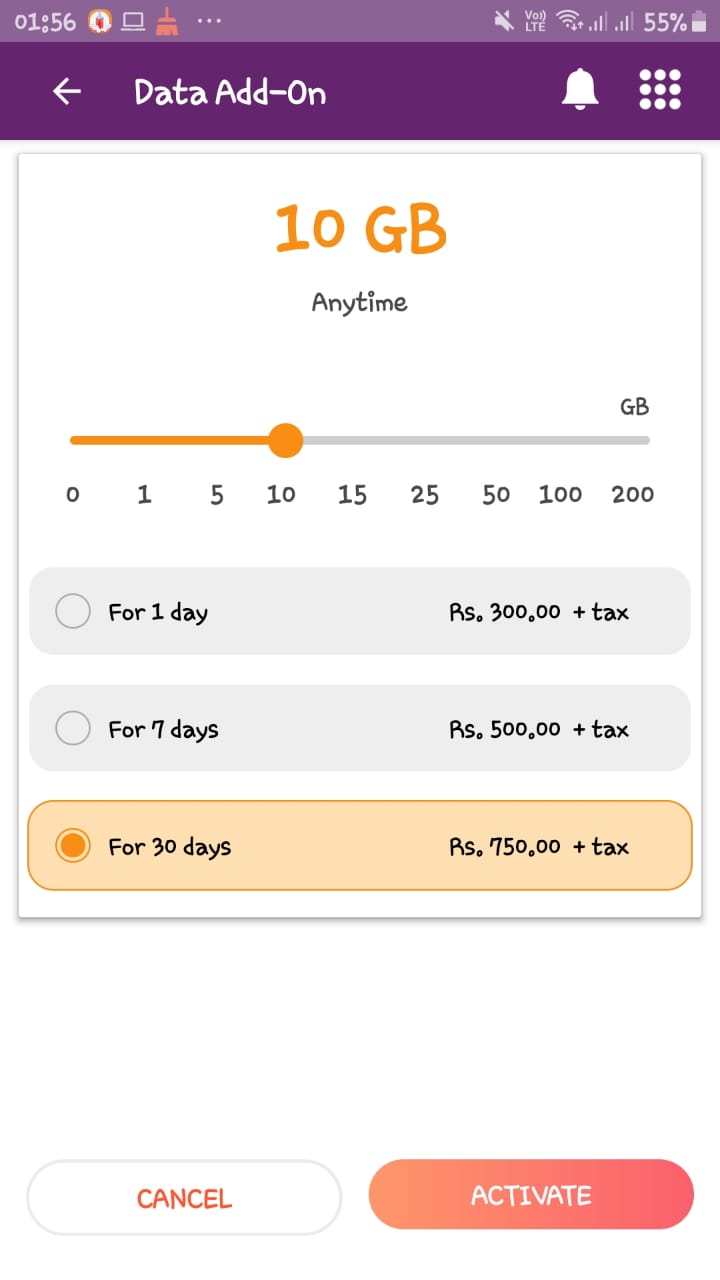
Task: Activate the selected data add-on
Action: click(531, 1195)
